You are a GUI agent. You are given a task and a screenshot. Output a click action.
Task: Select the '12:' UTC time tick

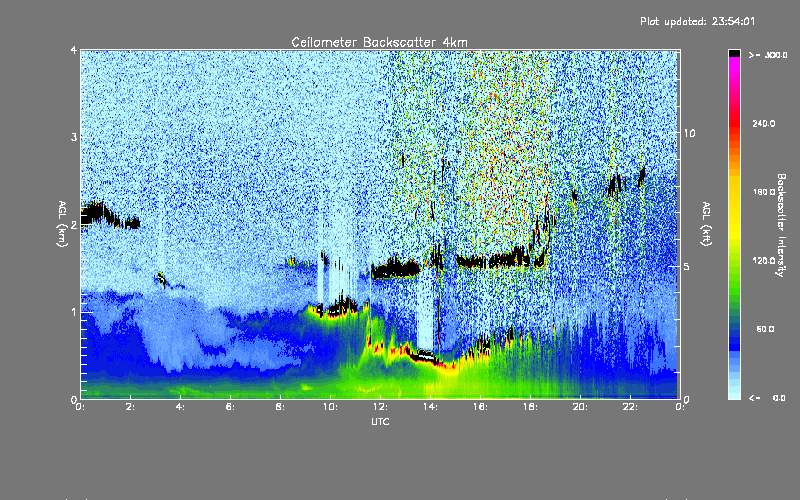point(380,407)
